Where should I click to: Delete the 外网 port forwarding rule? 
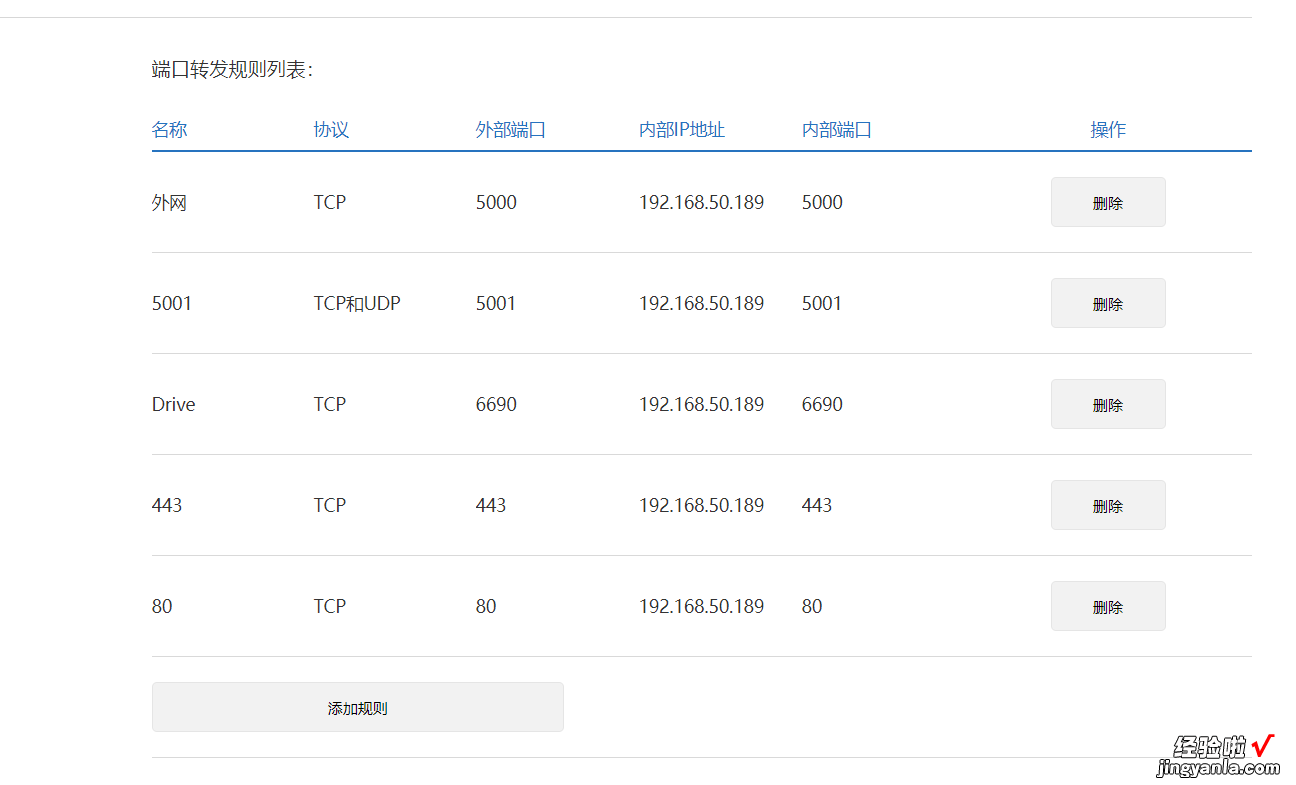[x=1108, y=202]
